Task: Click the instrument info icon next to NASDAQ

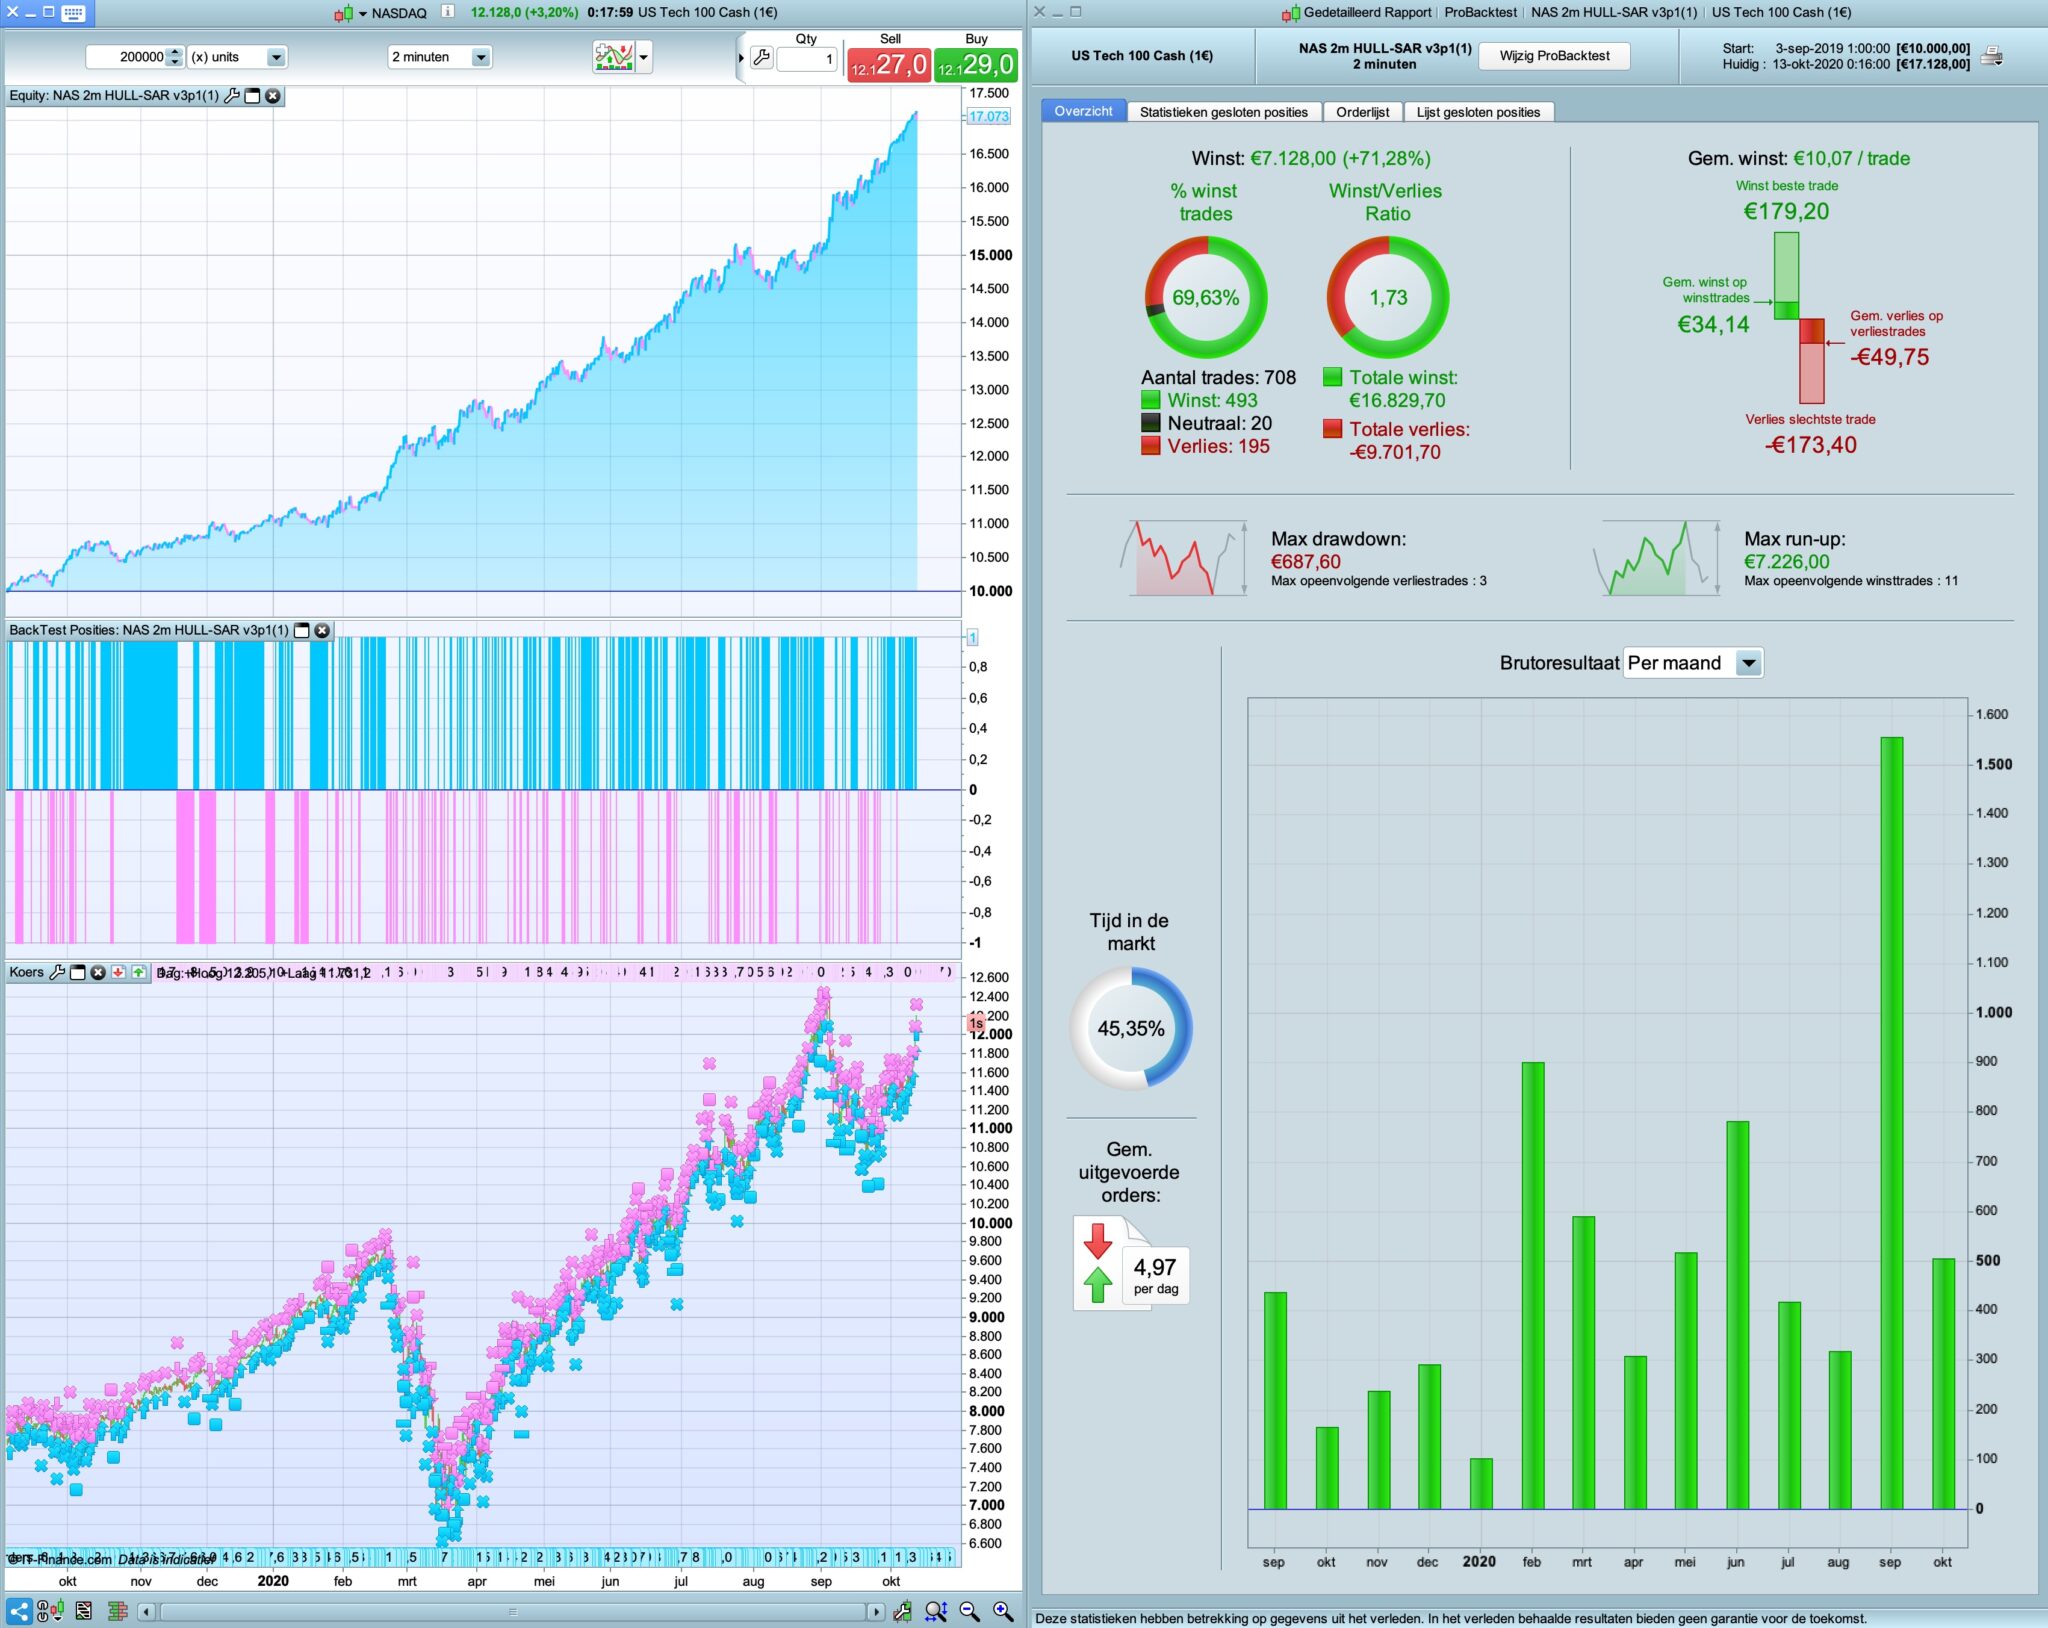Action: [448, 12]
